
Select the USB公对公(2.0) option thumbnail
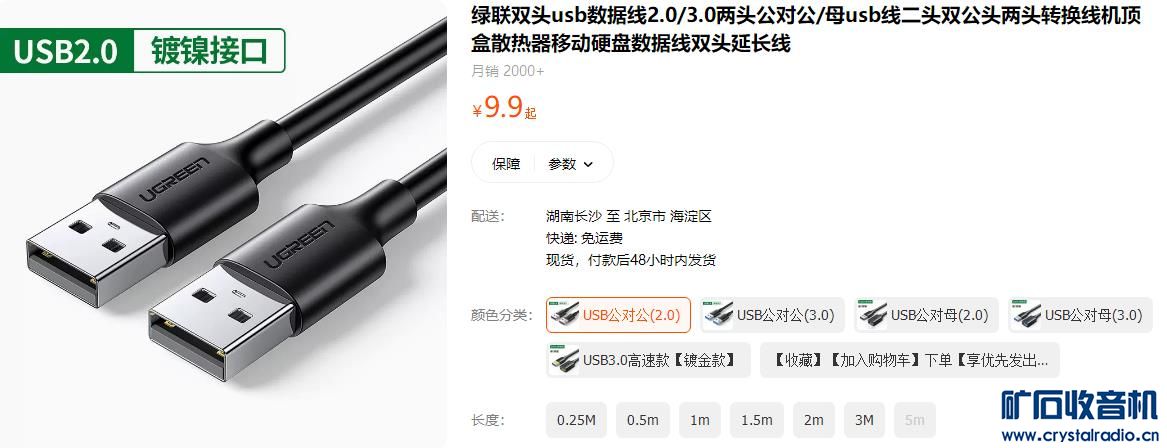pos(565,315)
